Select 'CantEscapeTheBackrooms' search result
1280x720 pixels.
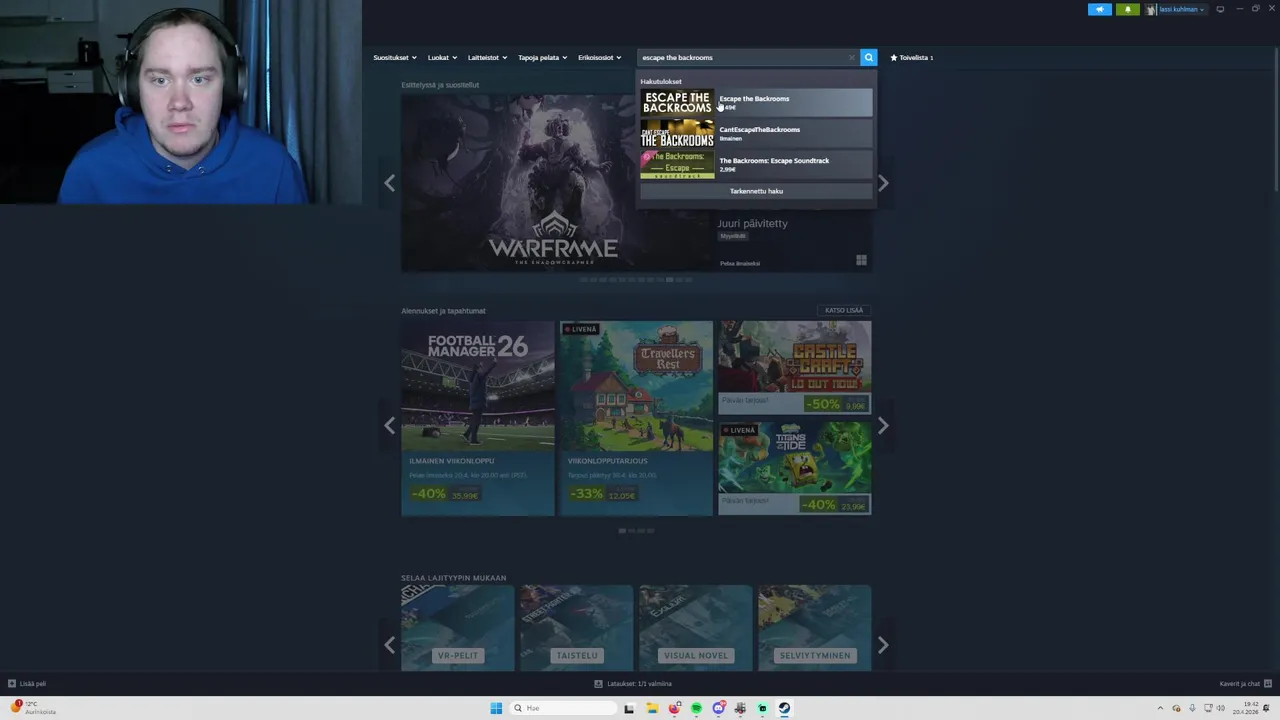coord(756,133)
